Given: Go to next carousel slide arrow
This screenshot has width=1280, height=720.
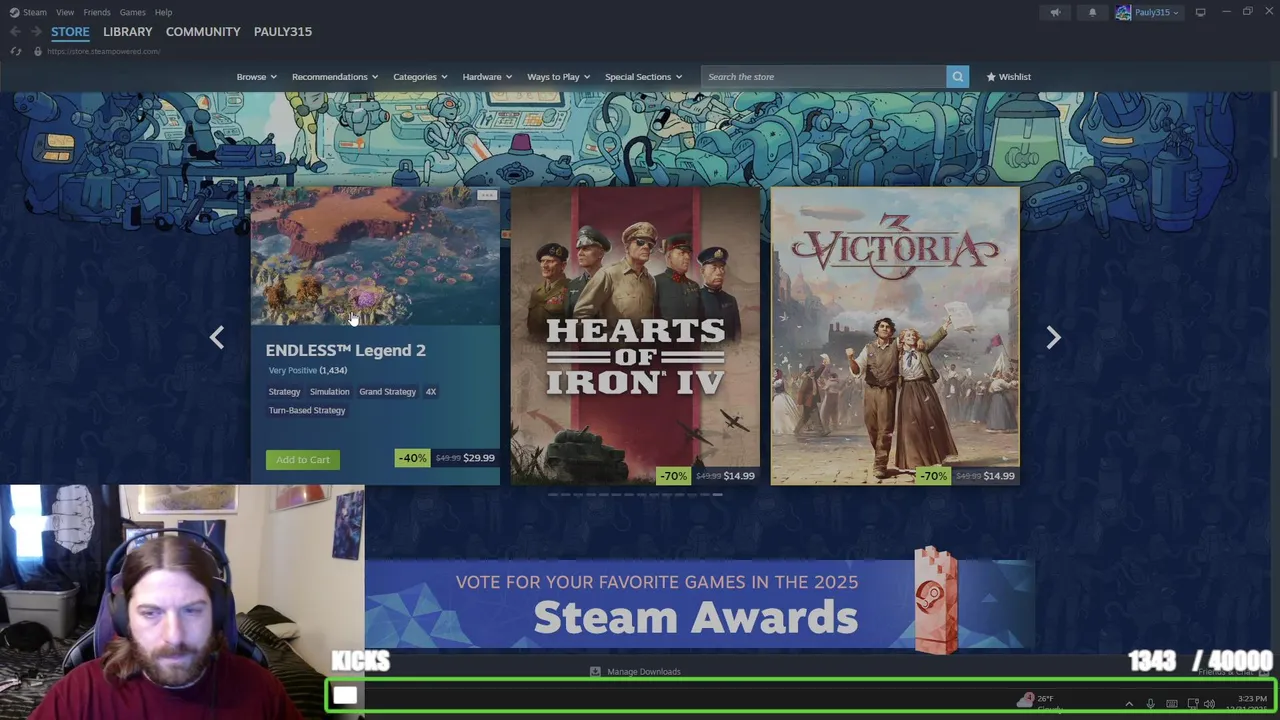Looking at the screenshot, I should pos(1053,338).
